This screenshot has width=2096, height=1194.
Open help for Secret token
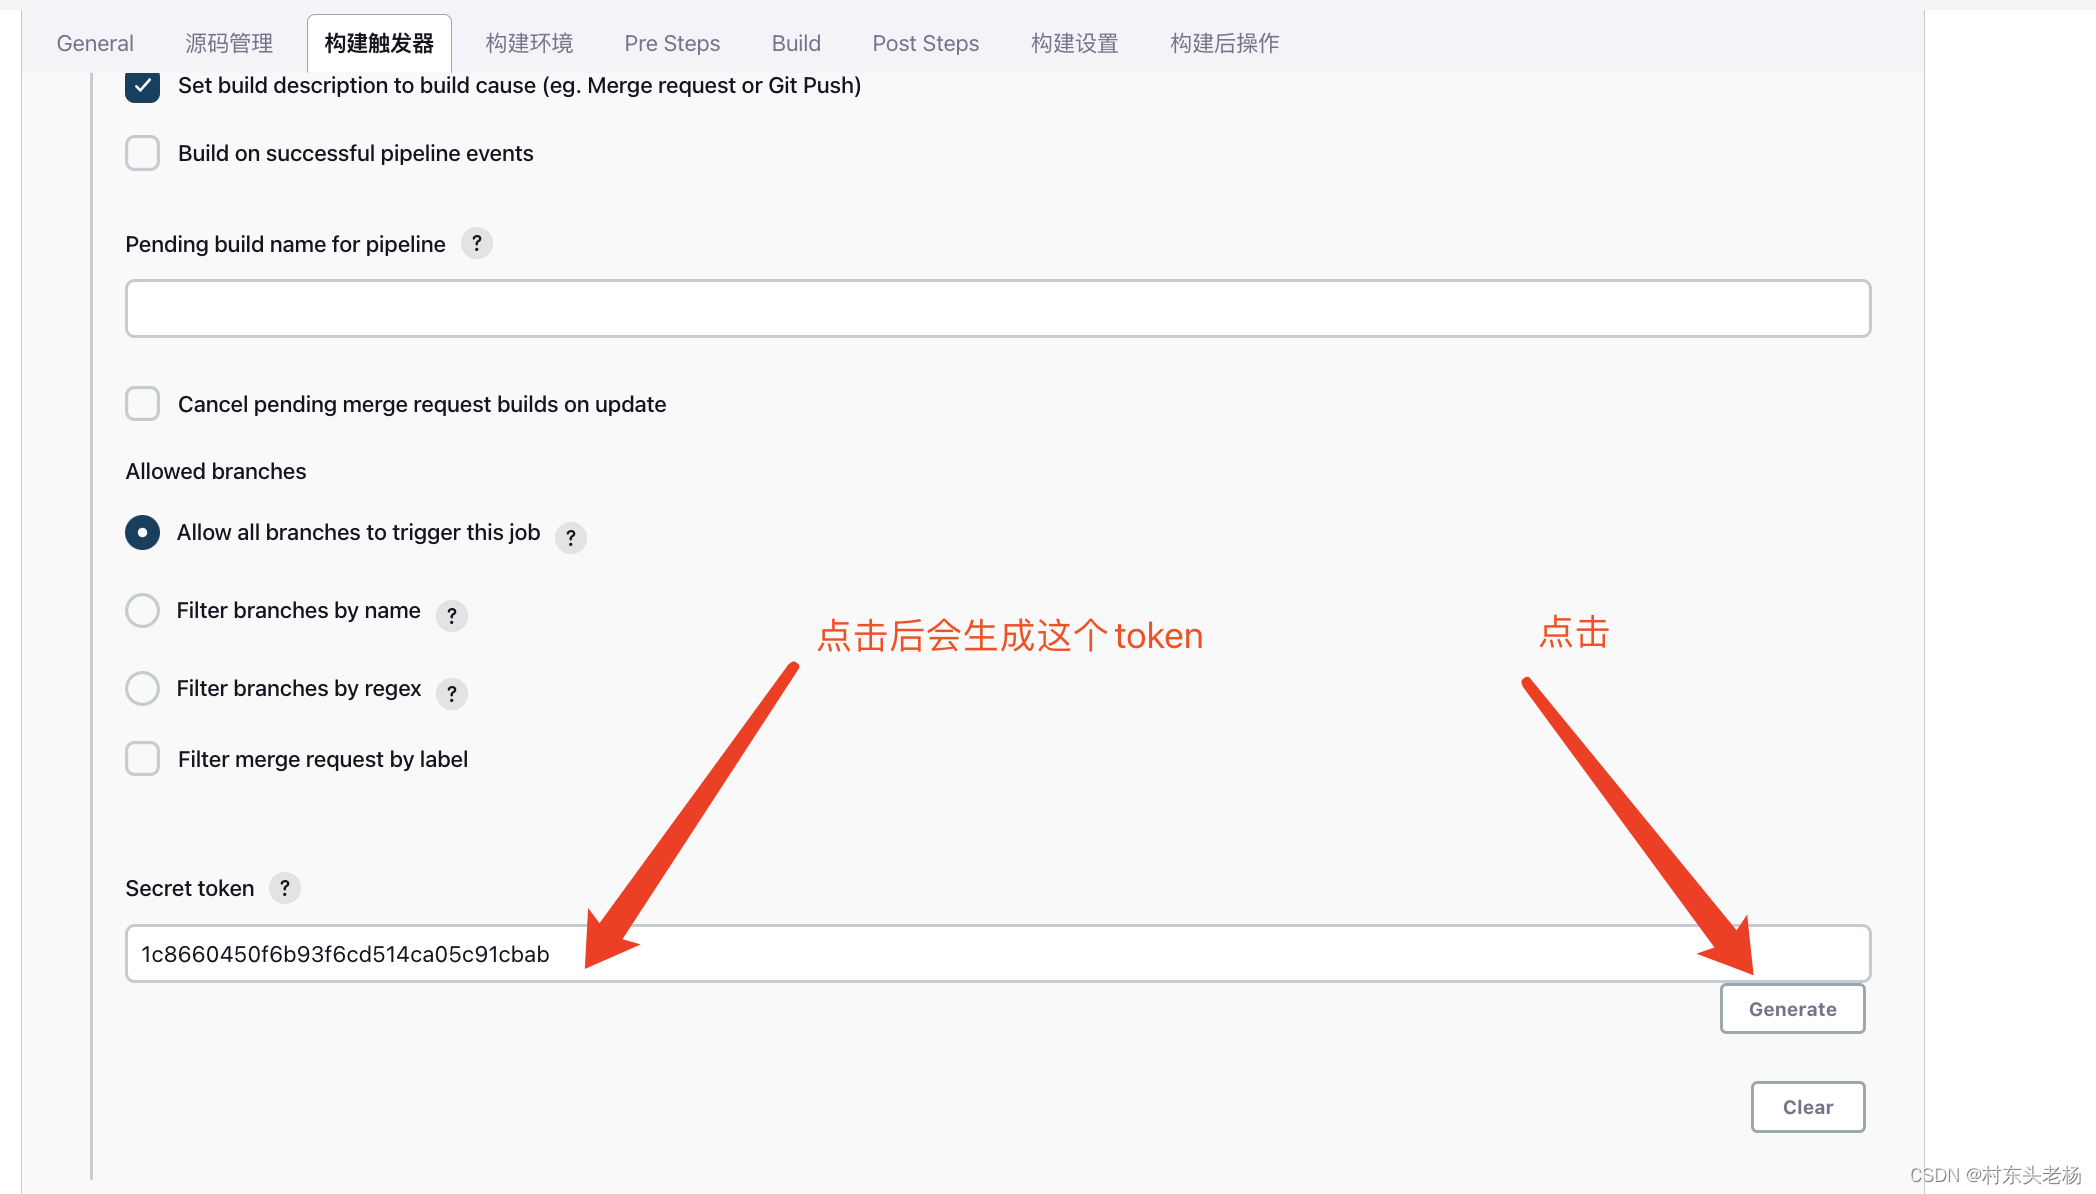tap(284, 888)
